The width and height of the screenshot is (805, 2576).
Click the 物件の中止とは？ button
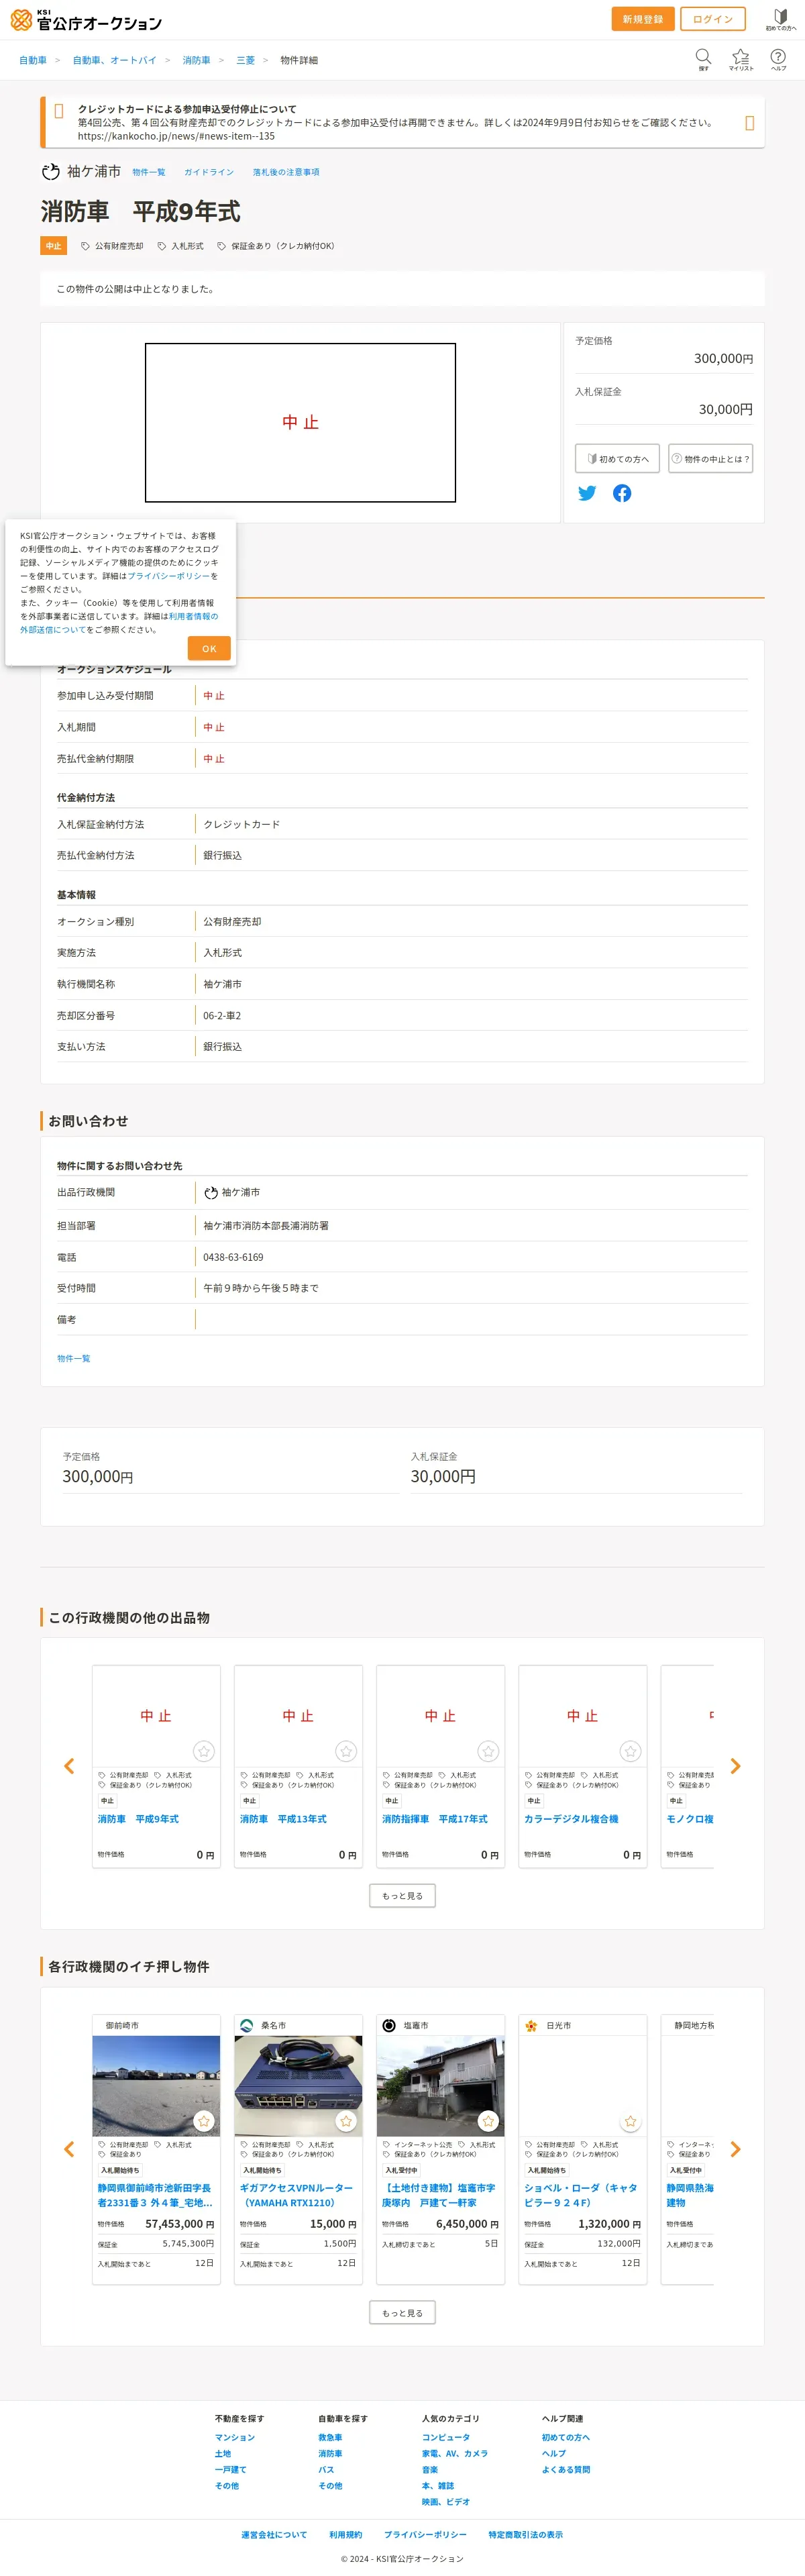pos(710,458)
